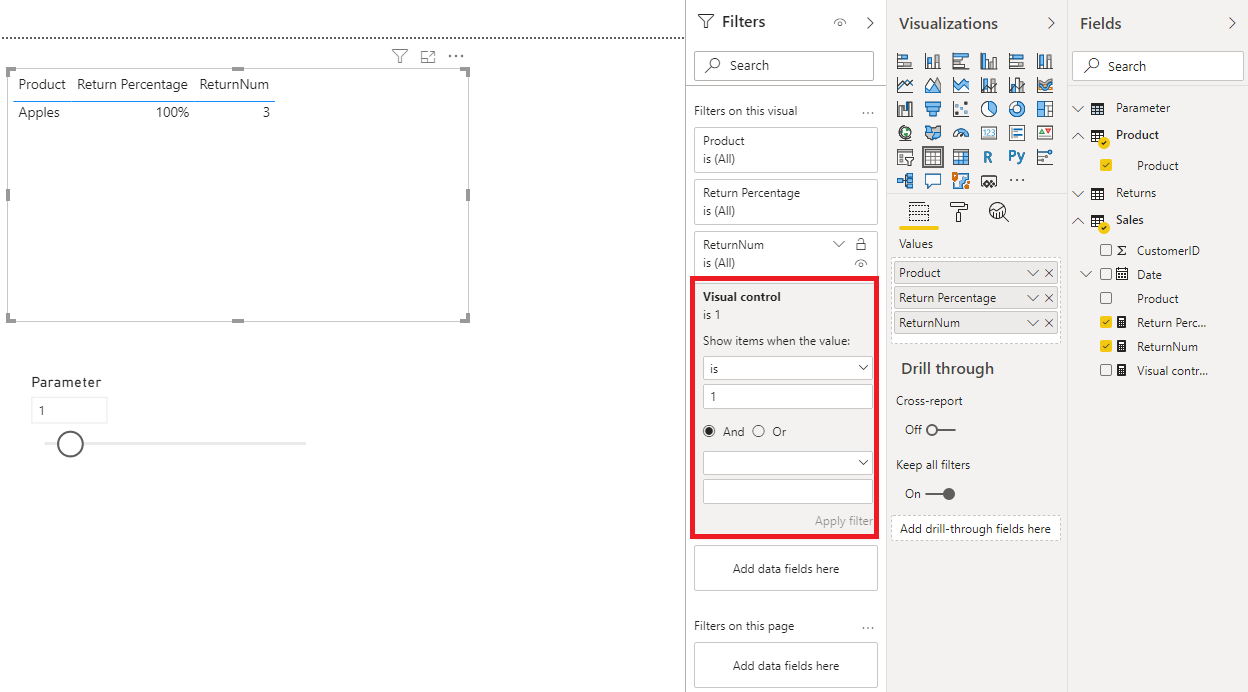Viewport: 1248px width, 692px height.
Task: Open more options for Filters on this page
Action: point(868,627)
